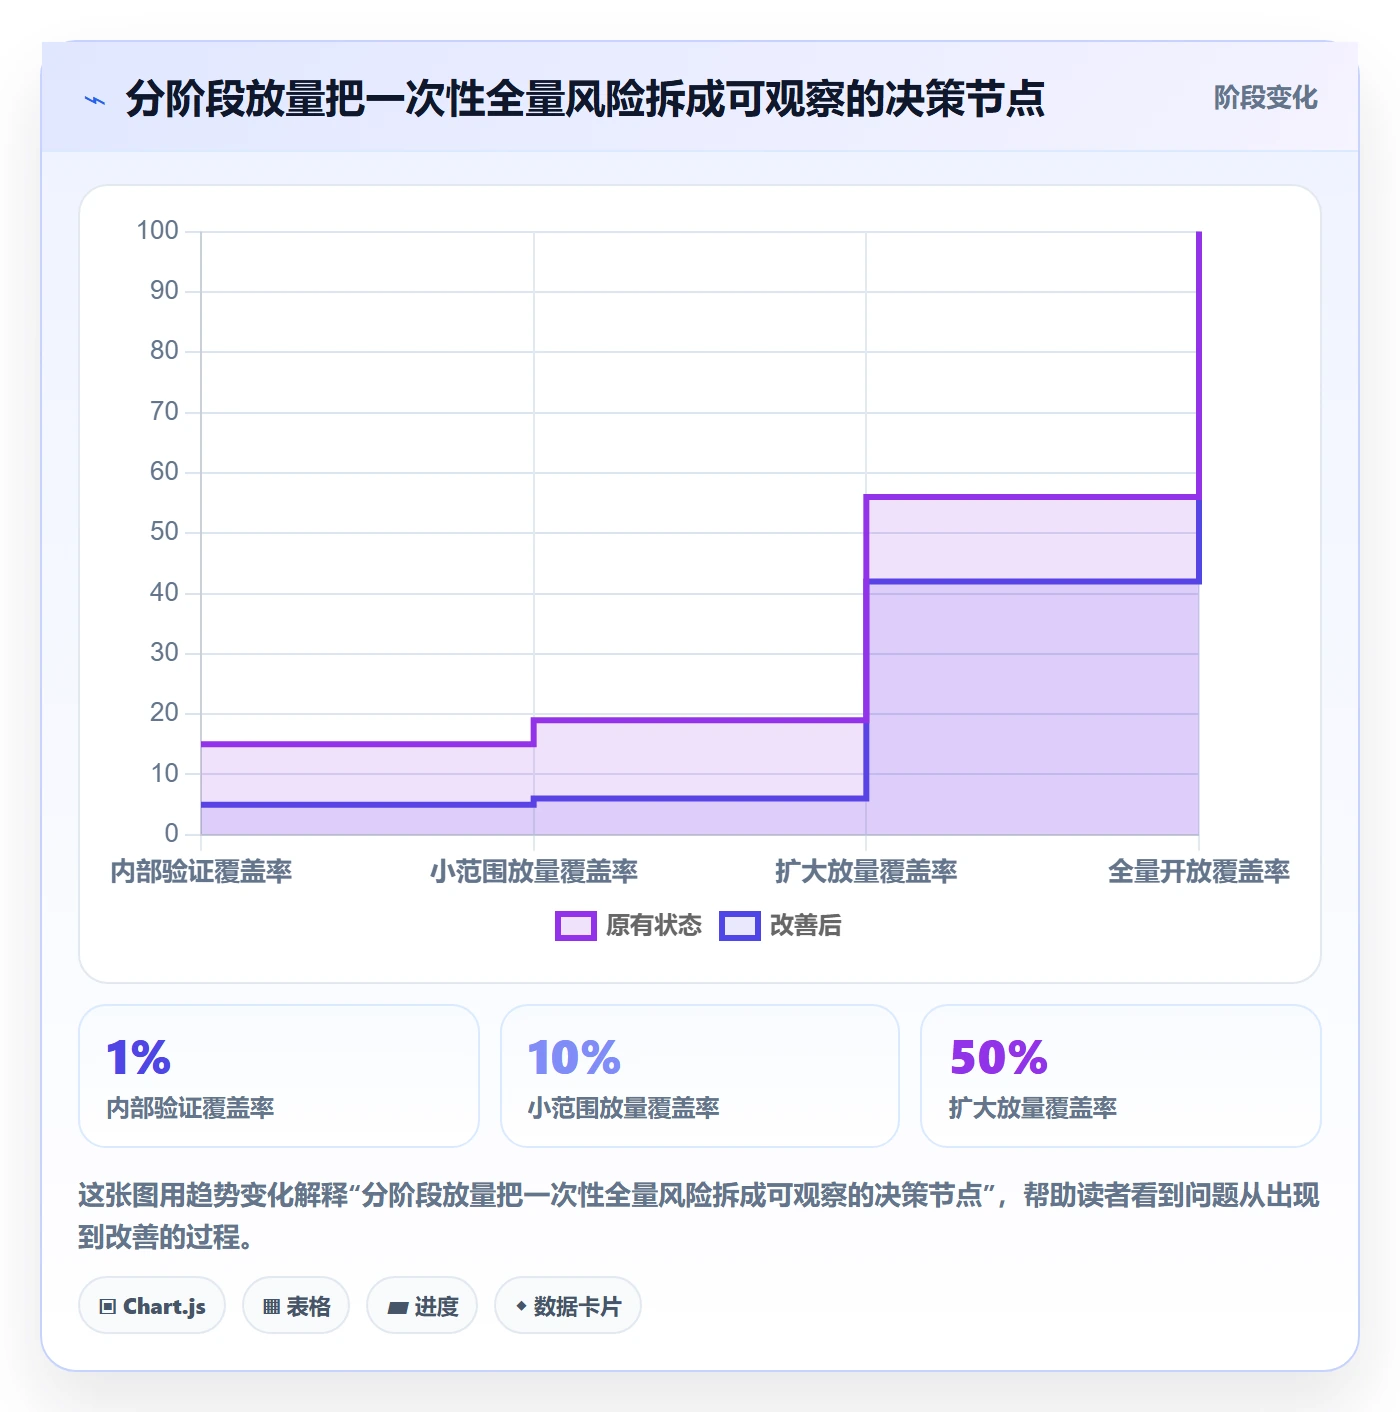The height and width of the screenshot is (1412, 1400).
Task: Click the 1% value in the first card
Action: click(139, 1058)
